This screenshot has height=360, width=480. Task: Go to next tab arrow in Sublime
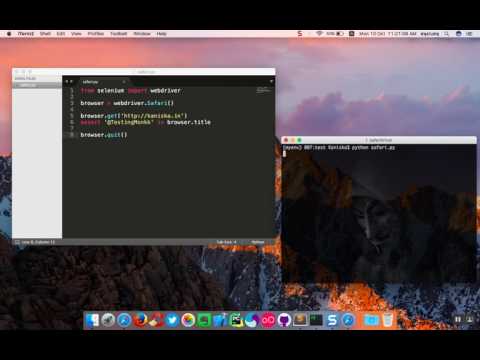71,81
